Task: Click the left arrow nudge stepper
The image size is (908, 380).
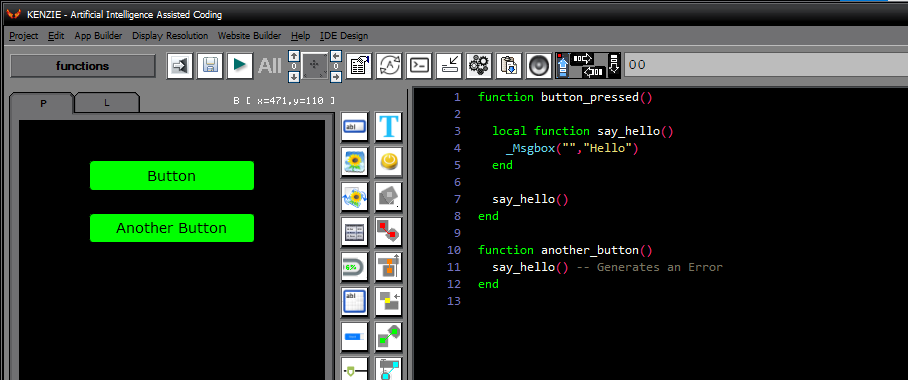Action: click(336, 56)
